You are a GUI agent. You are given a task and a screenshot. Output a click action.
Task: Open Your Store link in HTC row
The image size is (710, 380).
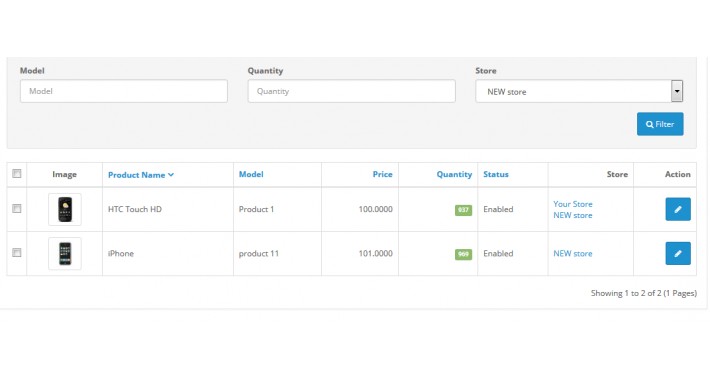click(573, 204)
